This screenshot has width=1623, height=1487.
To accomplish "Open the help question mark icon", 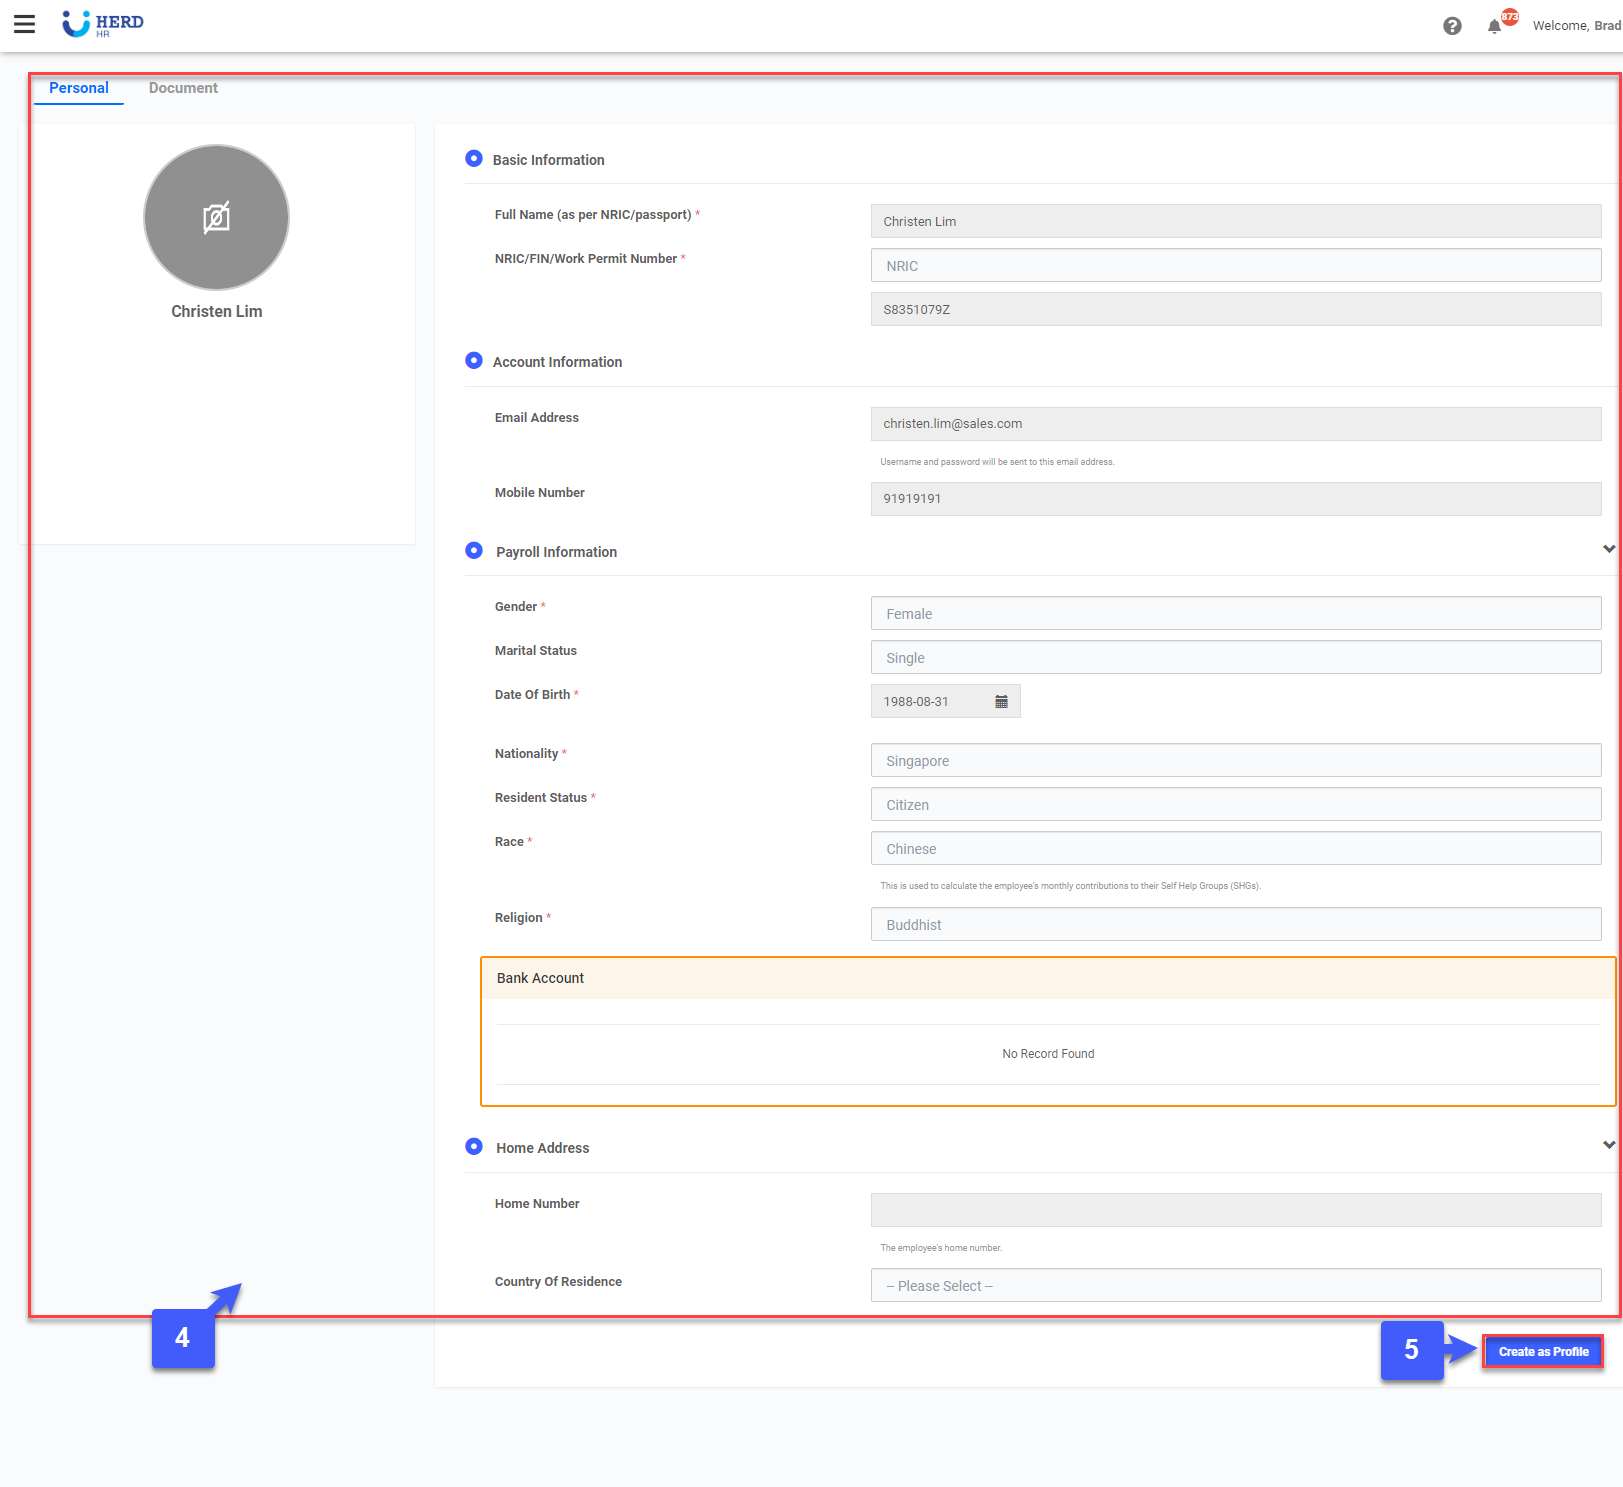I will click(1452, 25).
